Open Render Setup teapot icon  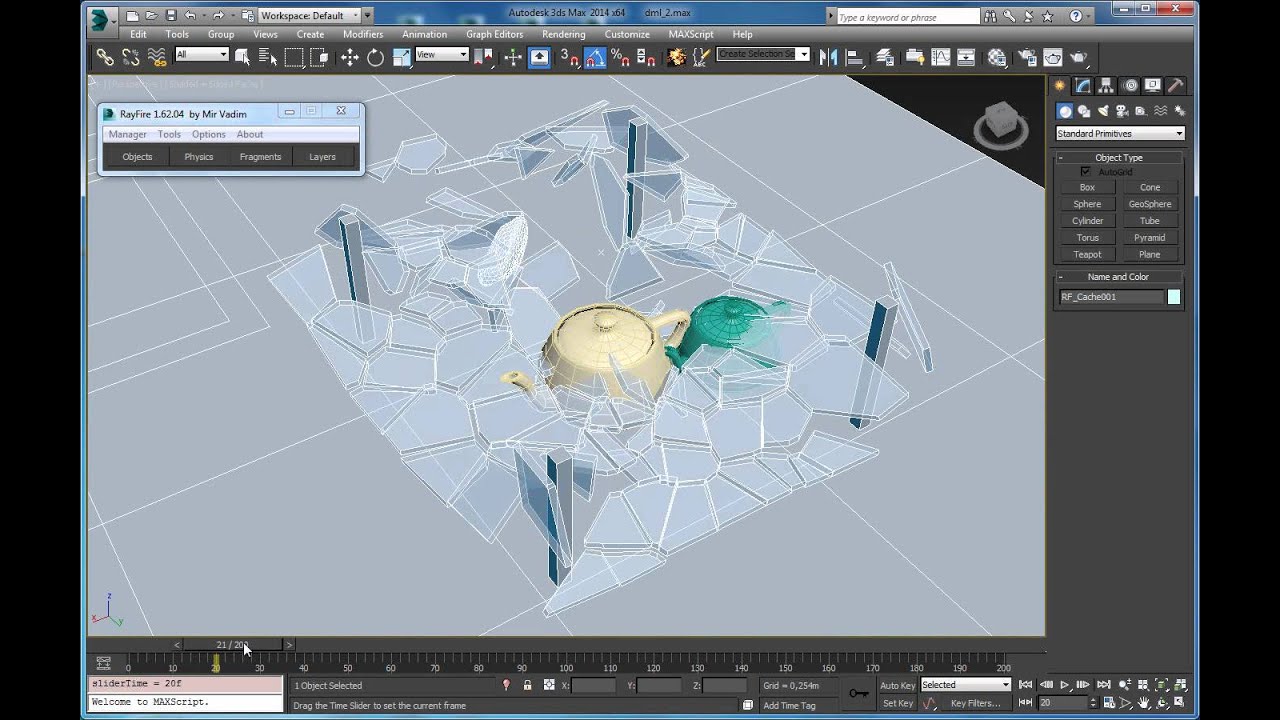(1026, 57)
